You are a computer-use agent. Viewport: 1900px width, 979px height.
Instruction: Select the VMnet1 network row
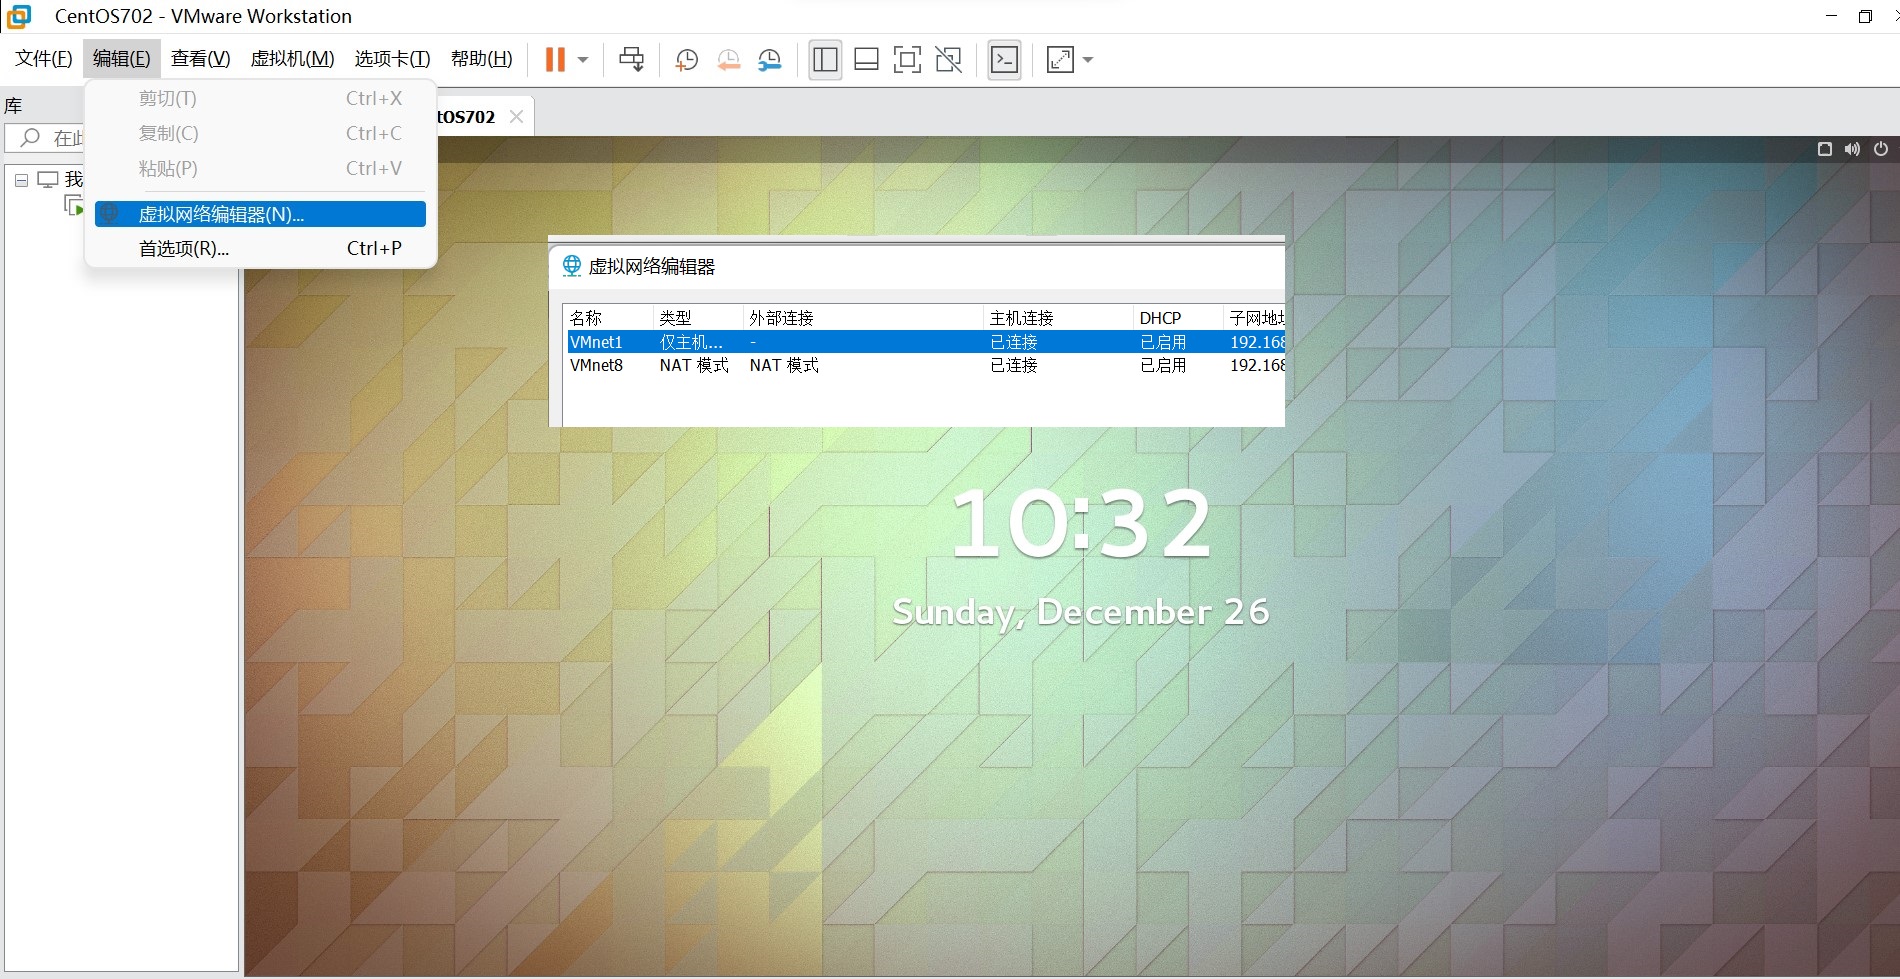tap(925, 342)
